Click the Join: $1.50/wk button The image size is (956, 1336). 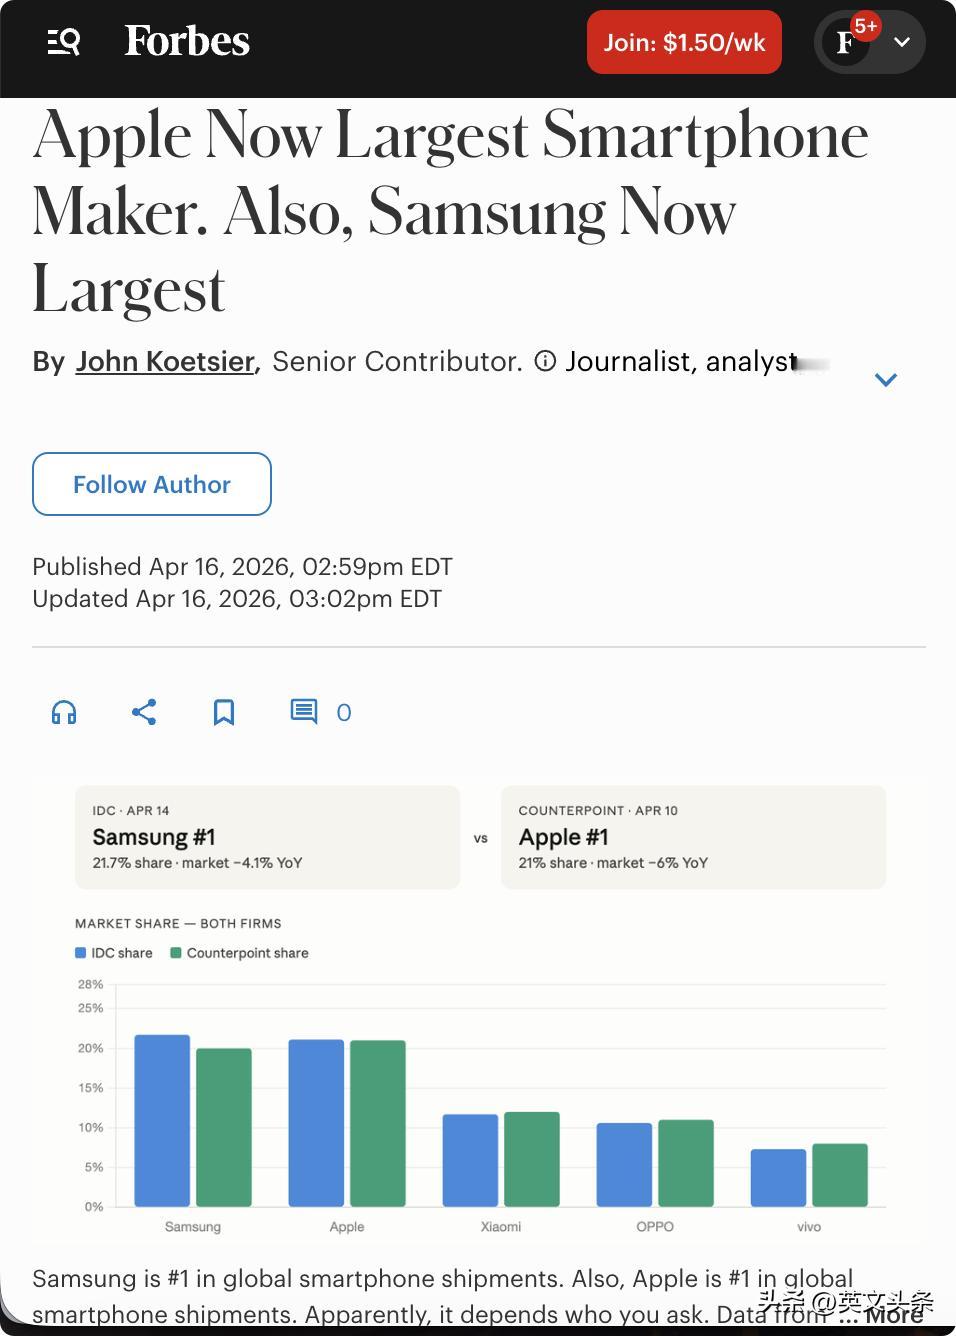click(x=684, y=42)
